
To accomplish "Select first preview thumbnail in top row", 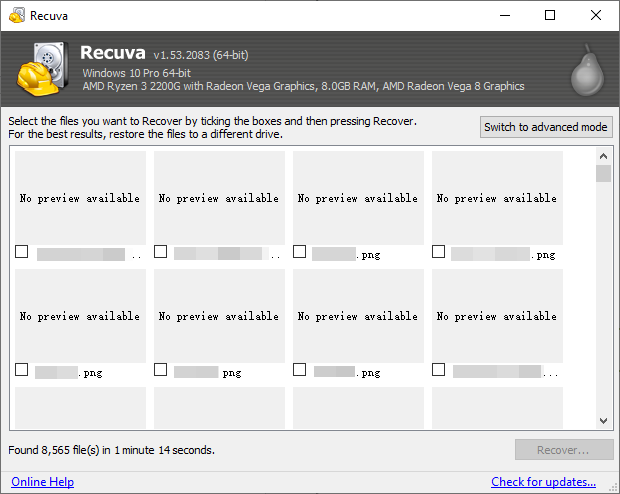I will pos(80,198).
